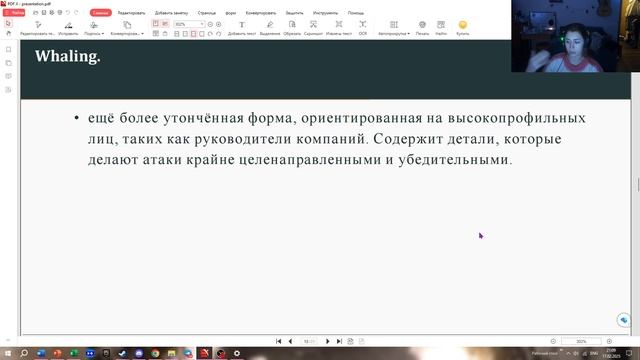Open the Помощь menu
The width and height of the screenshot is (640, 360).
356,13
